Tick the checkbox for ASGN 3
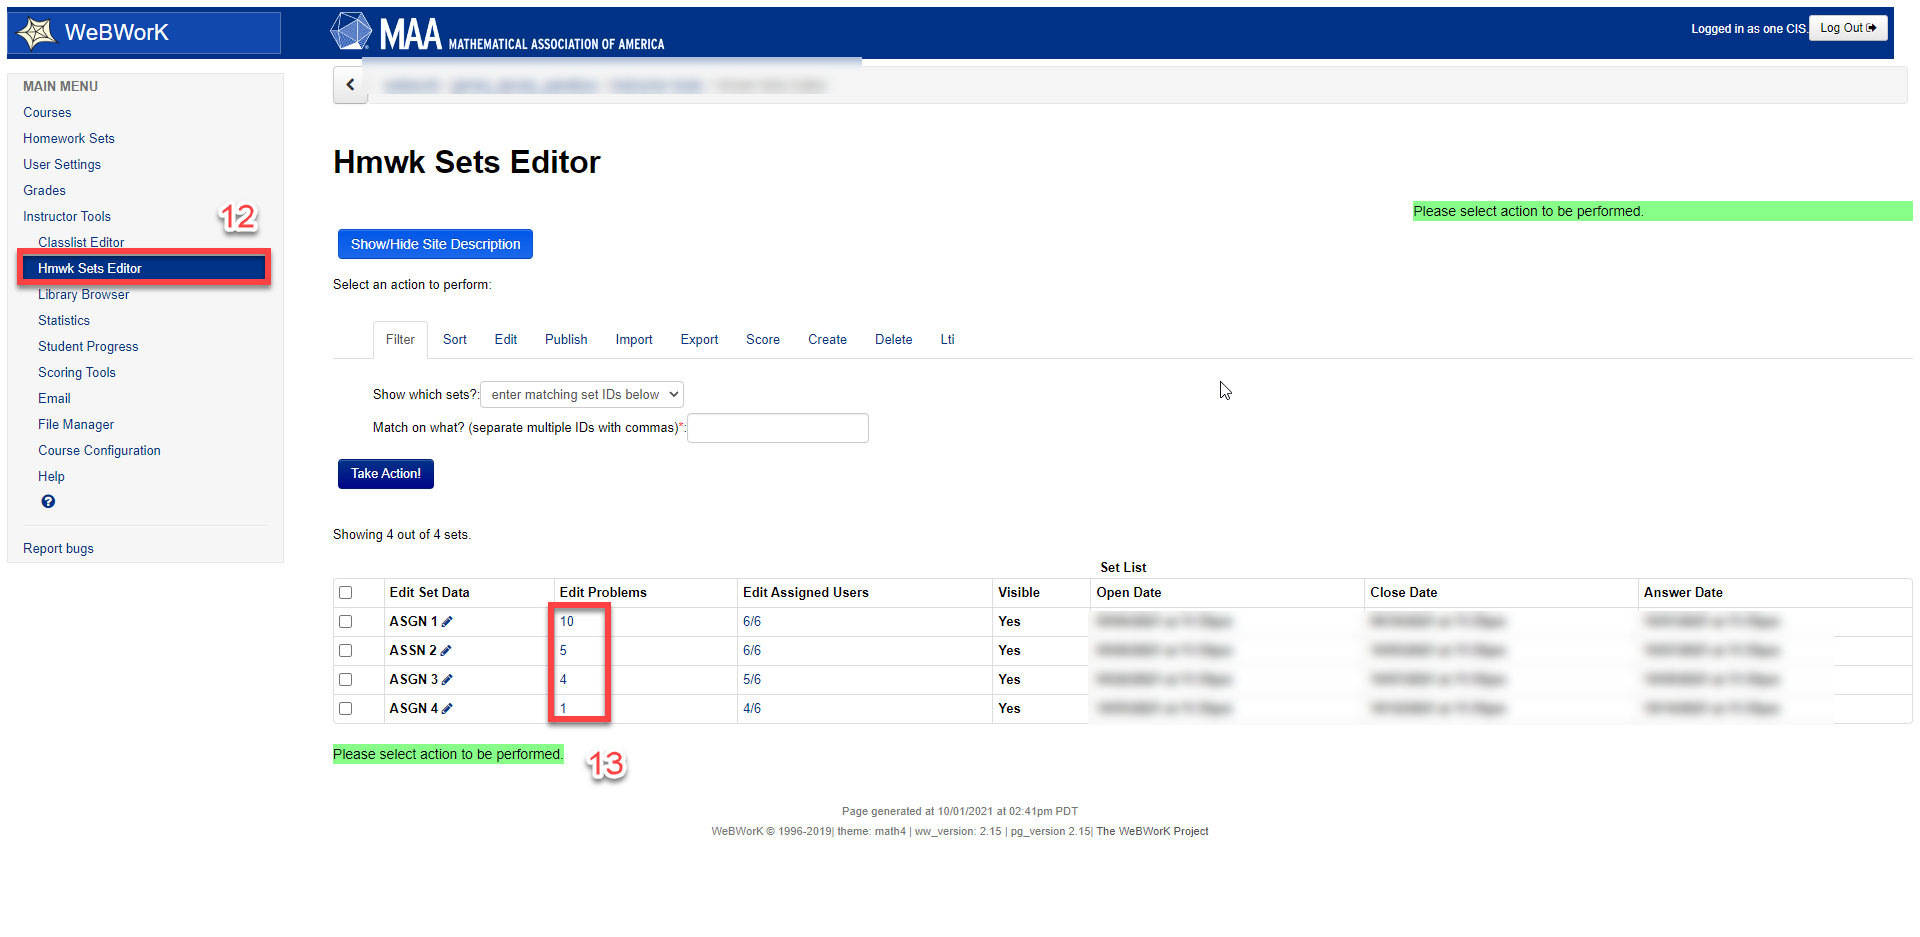Image resolution: width=1920 pixels, height=937 pixels. click(346, 680)
